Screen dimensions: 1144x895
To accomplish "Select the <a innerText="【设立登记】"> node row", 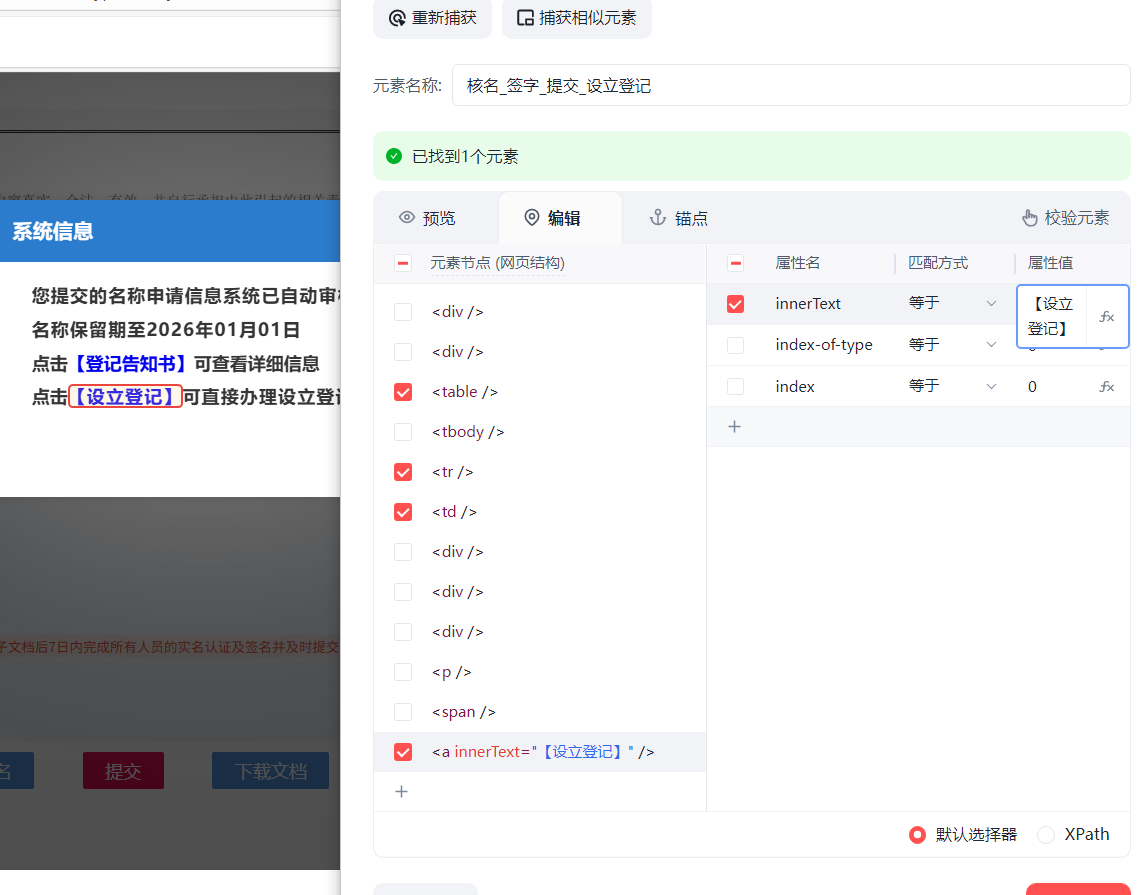I will click(x=540, y=752).
